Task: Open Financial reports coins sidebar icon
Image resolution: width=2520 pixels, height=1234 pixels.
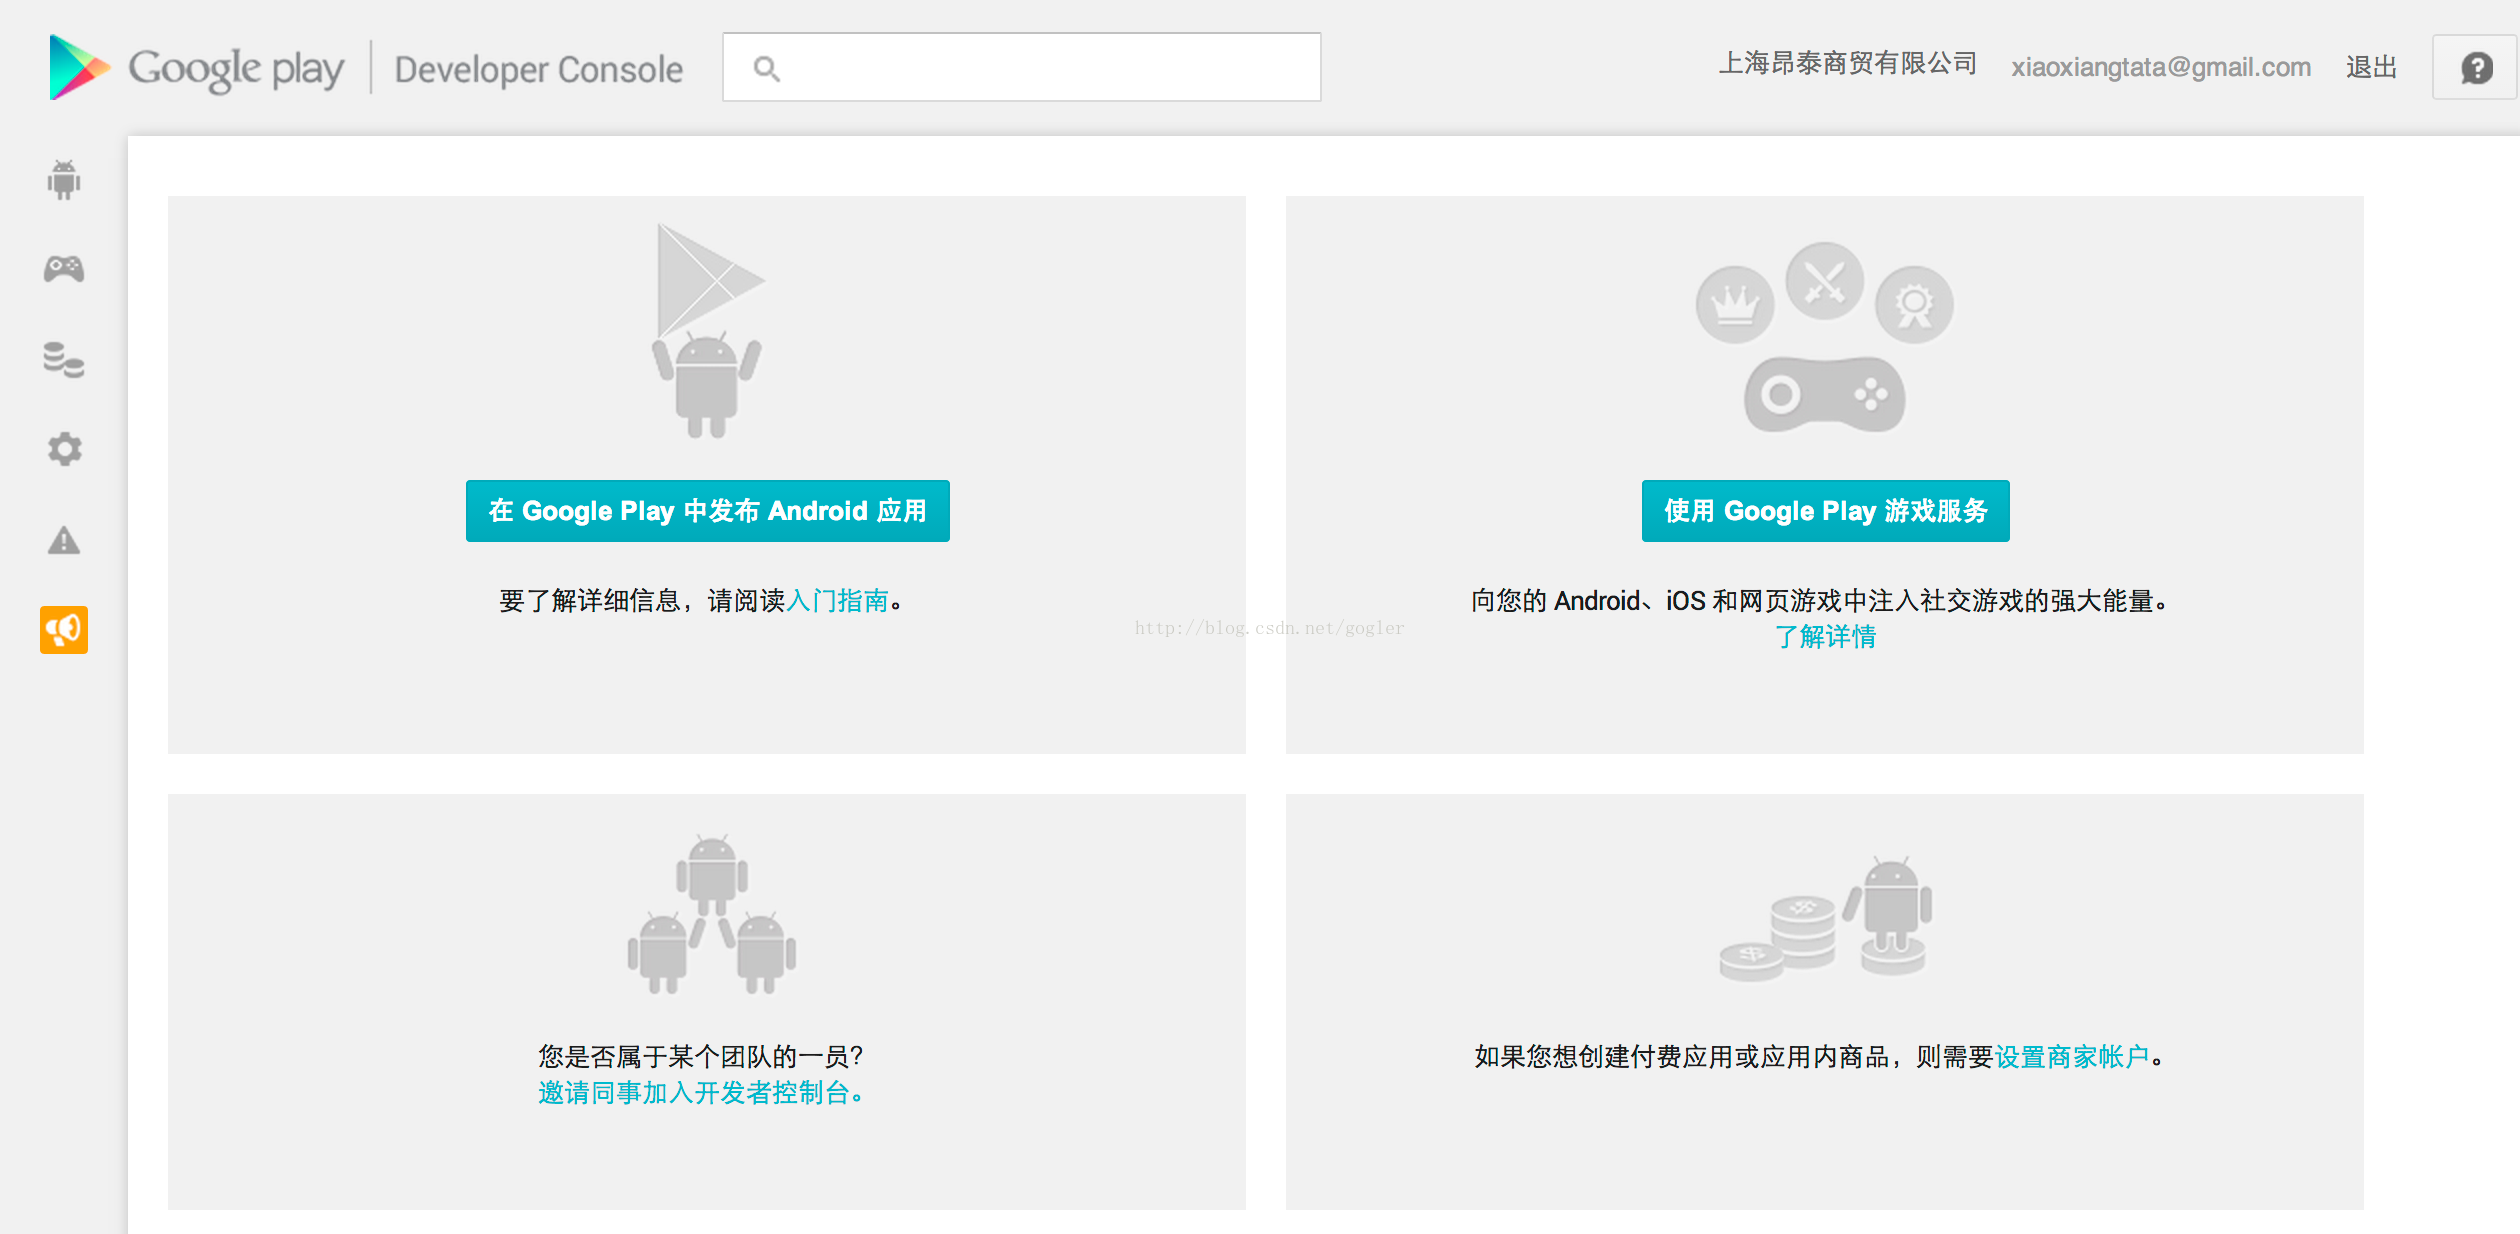Action: coord(64,360)
